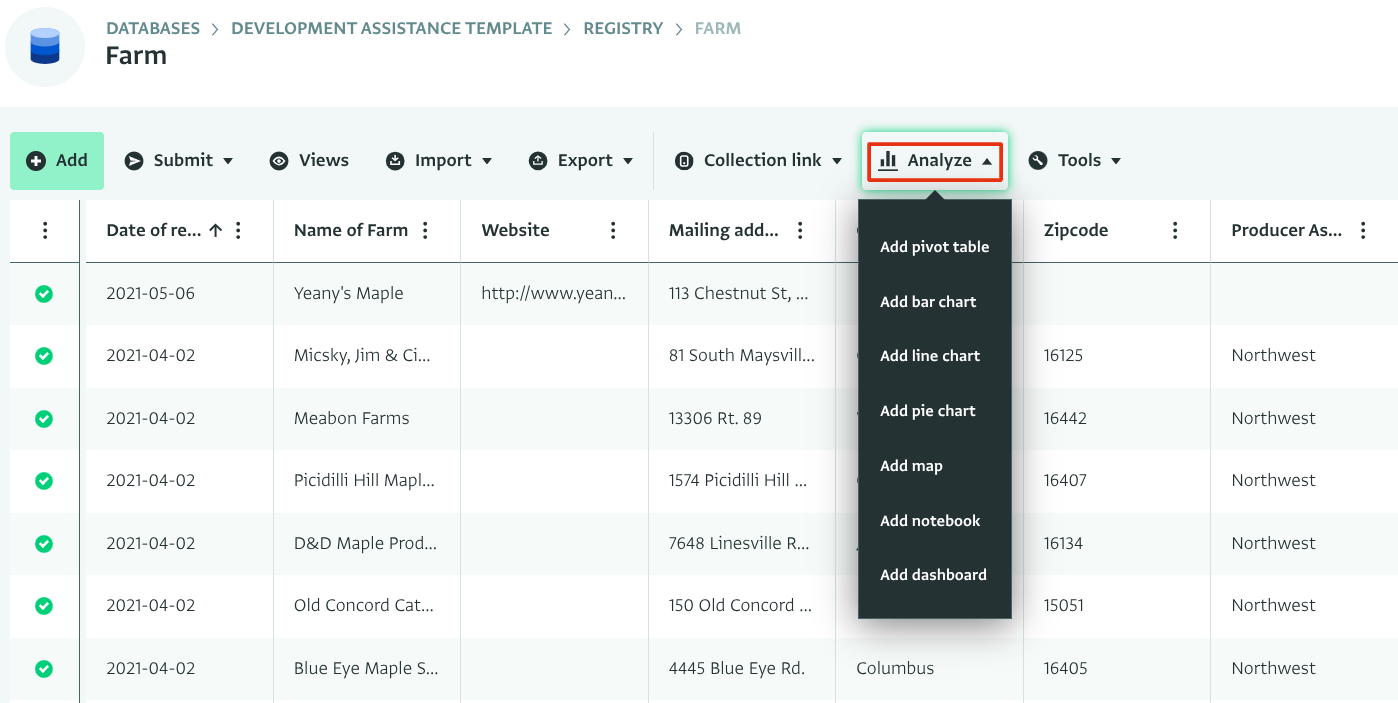Click Add dashboard entry
This screenshot has height=703, width=1398.
933,575
